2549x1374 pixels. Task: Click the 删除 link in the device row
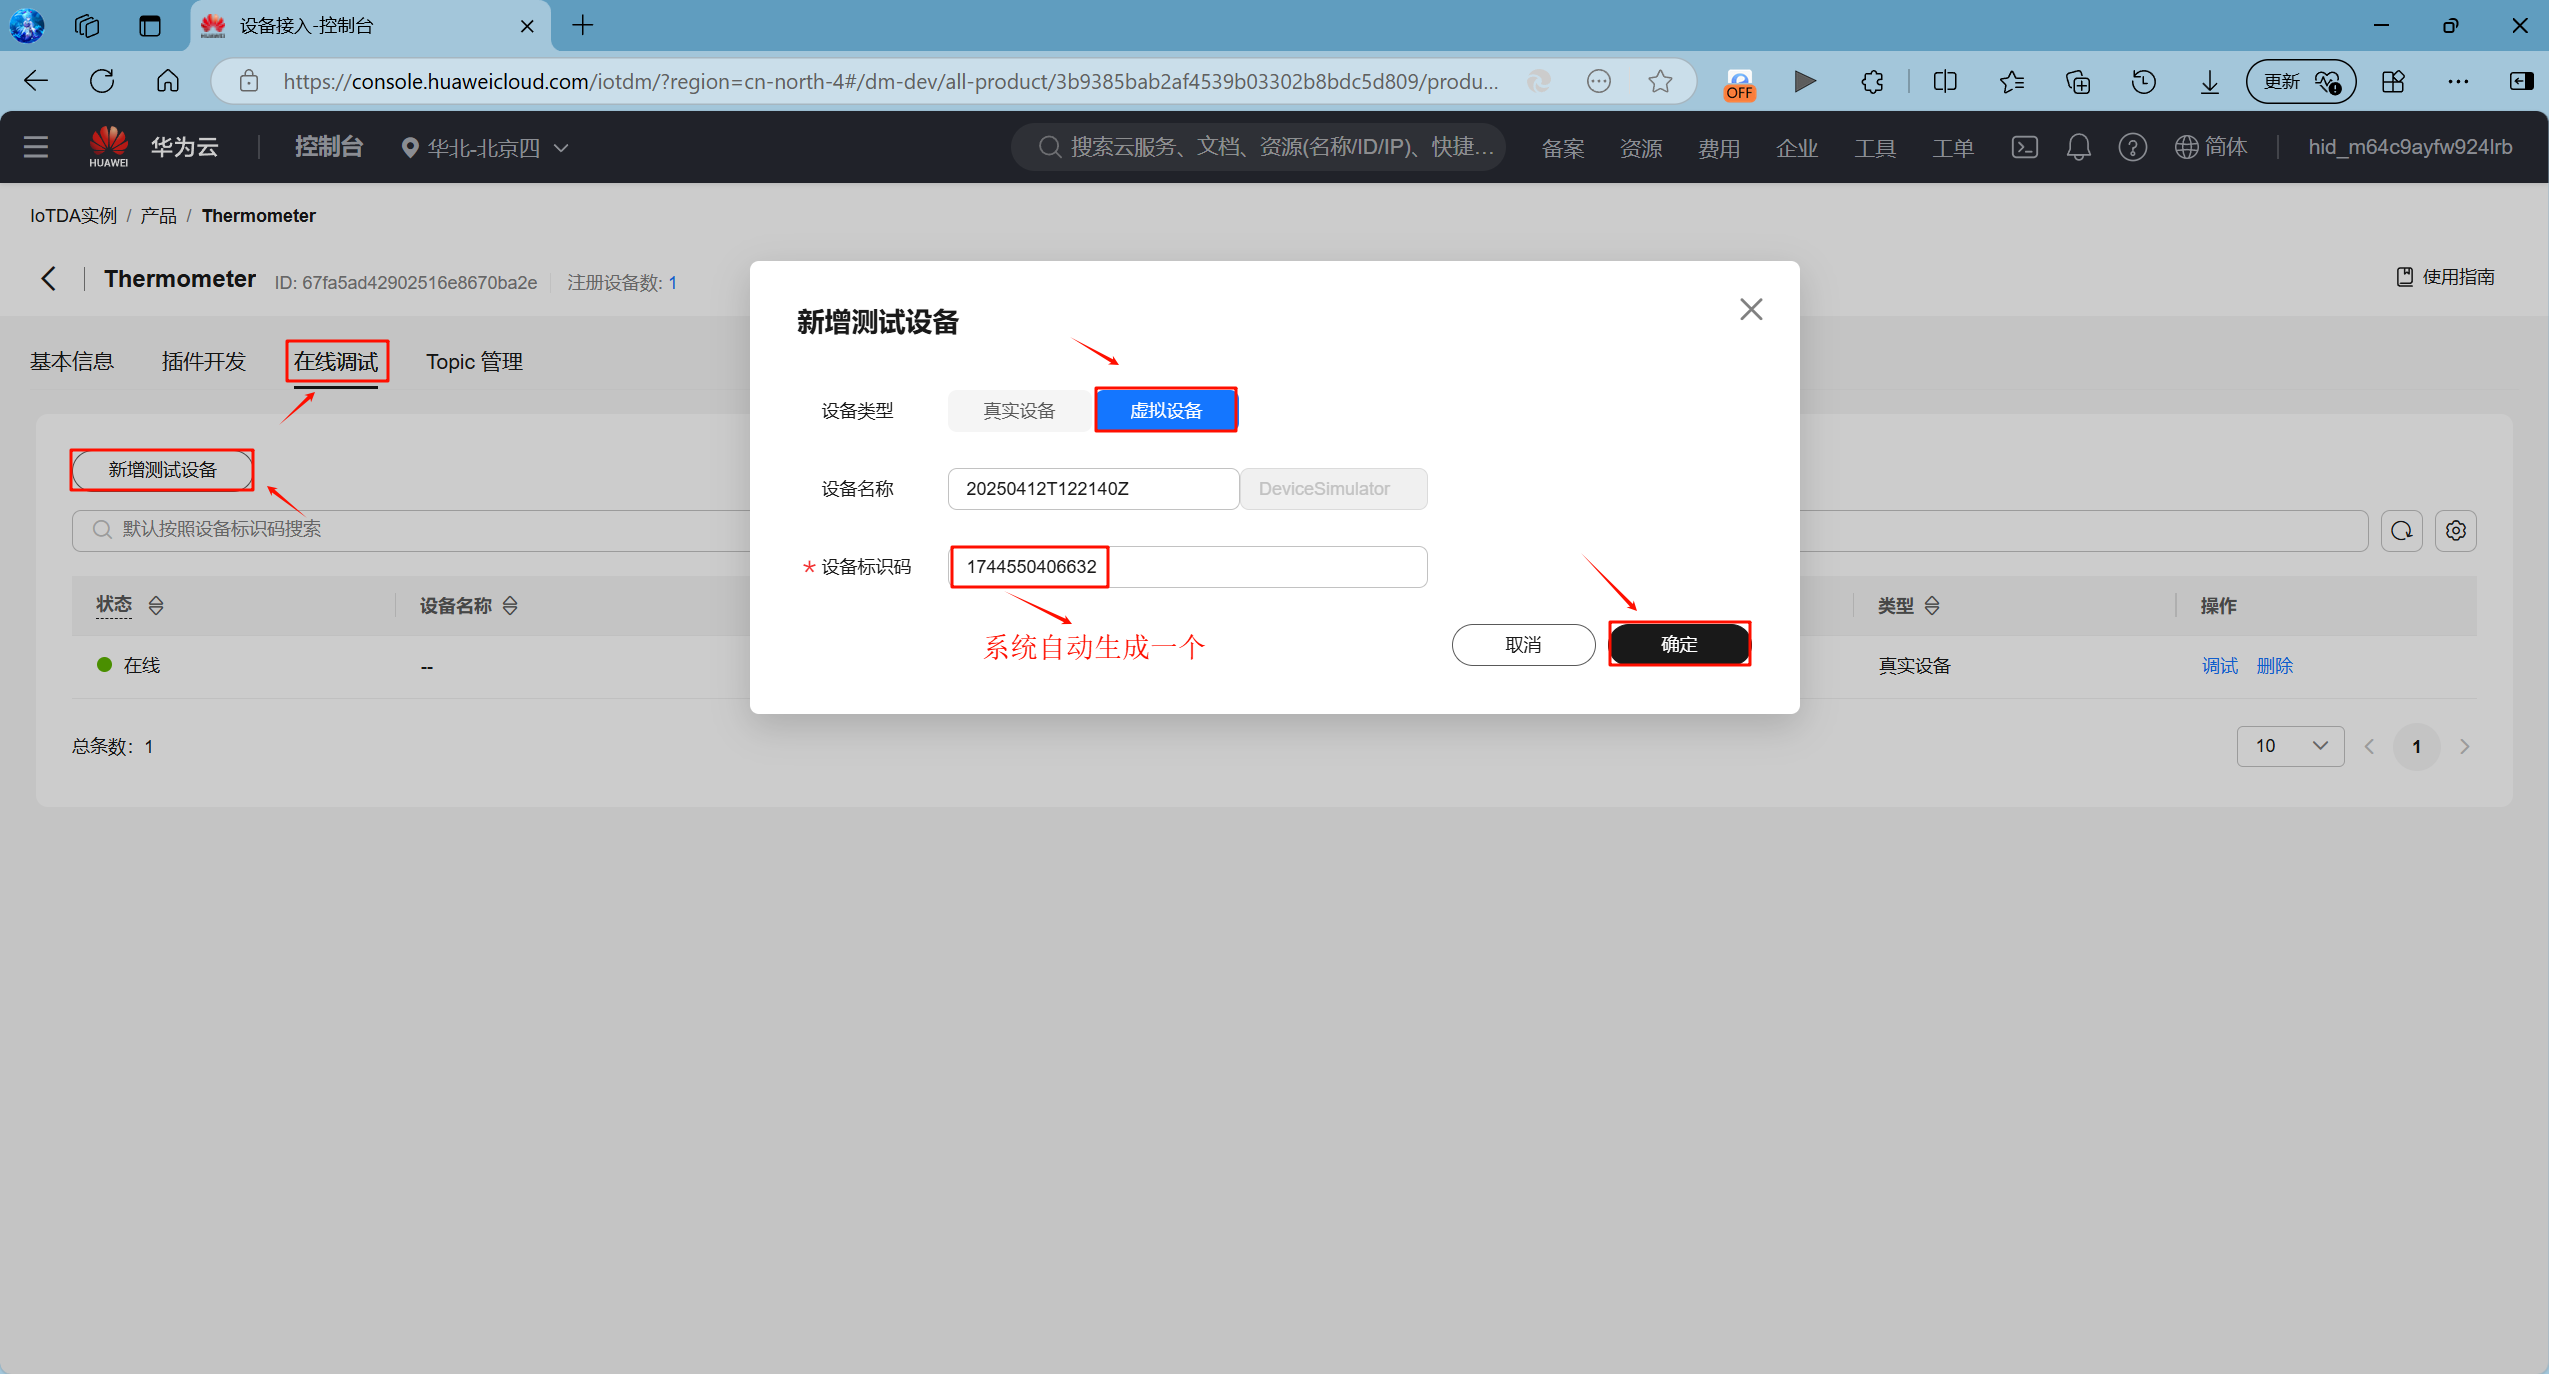coord(2275,665)
